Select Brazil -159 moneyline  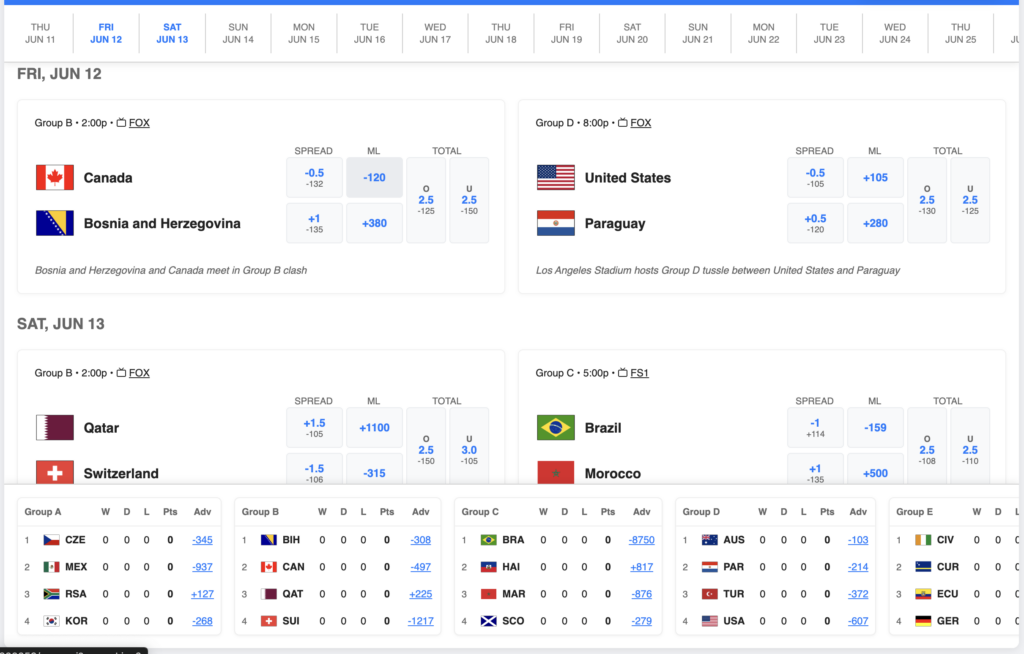point(875,428)
